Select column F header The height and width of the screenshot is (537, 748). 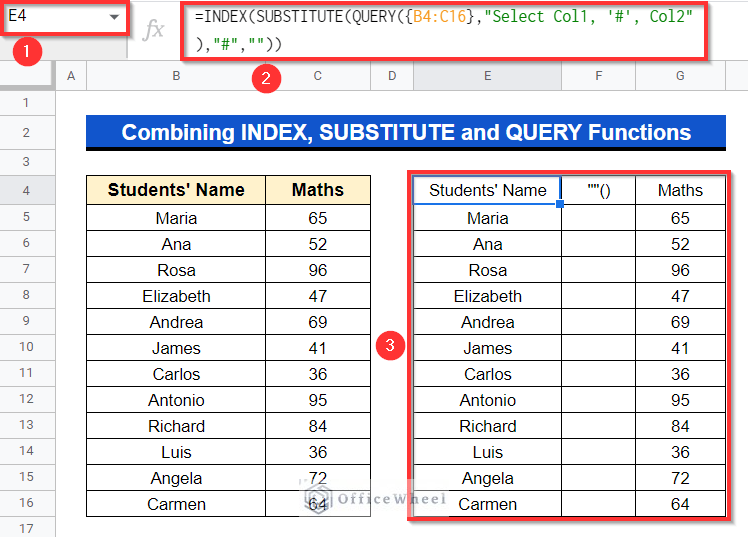click(598, 76)
